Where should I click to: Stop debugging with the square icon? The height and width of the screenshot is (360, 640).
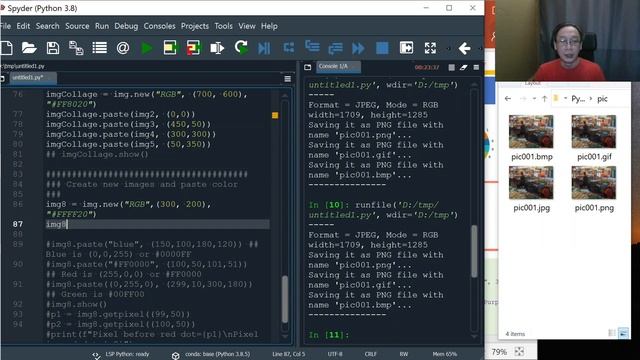coord(382,48)
